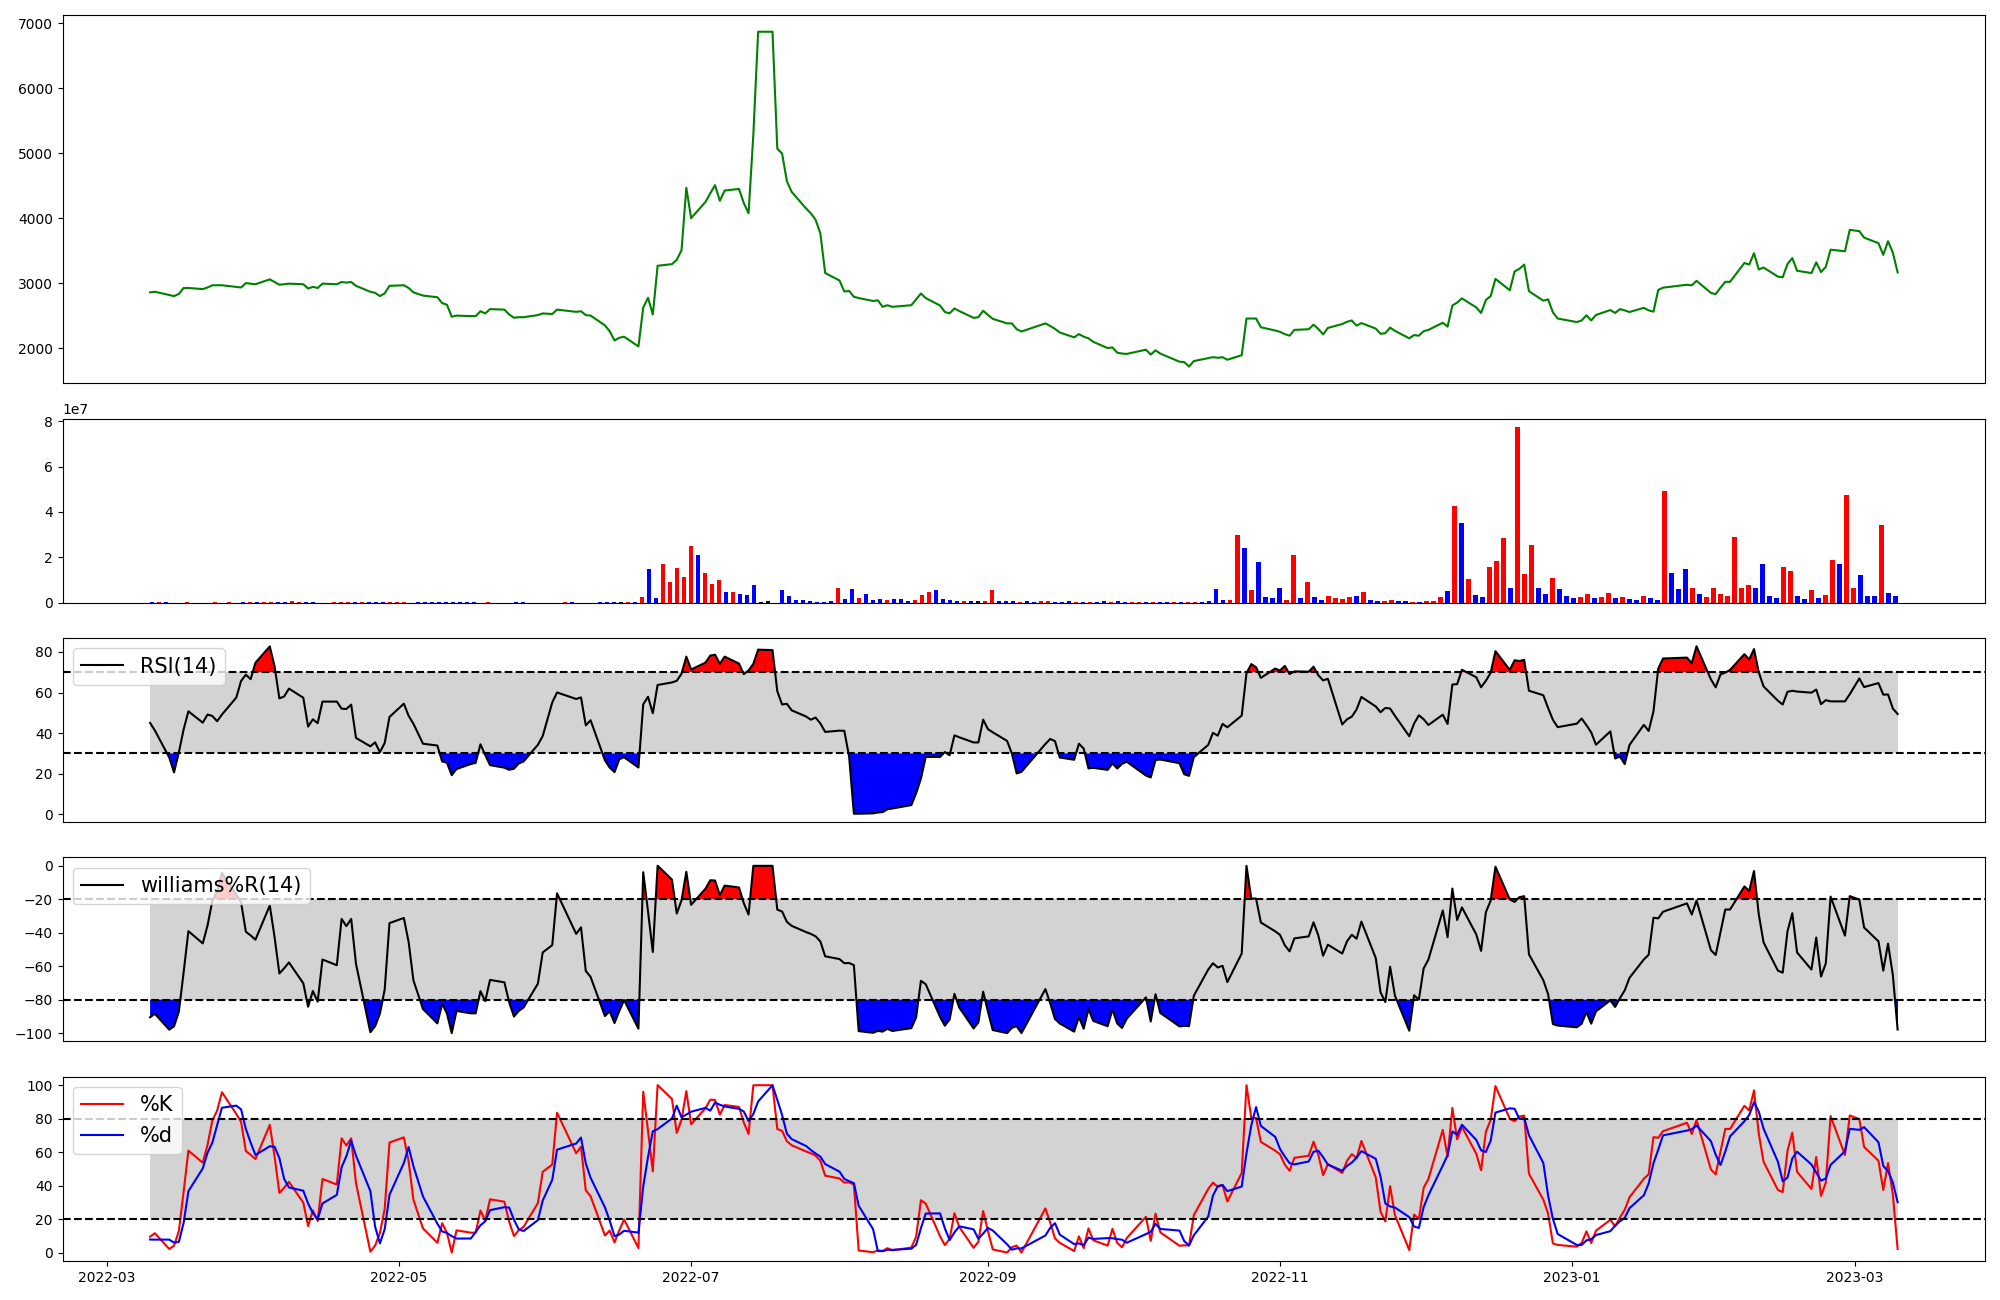Click the 2022-11 date tick label
This screenshot has width=2000, height=1300.
coord(1280,1277)
